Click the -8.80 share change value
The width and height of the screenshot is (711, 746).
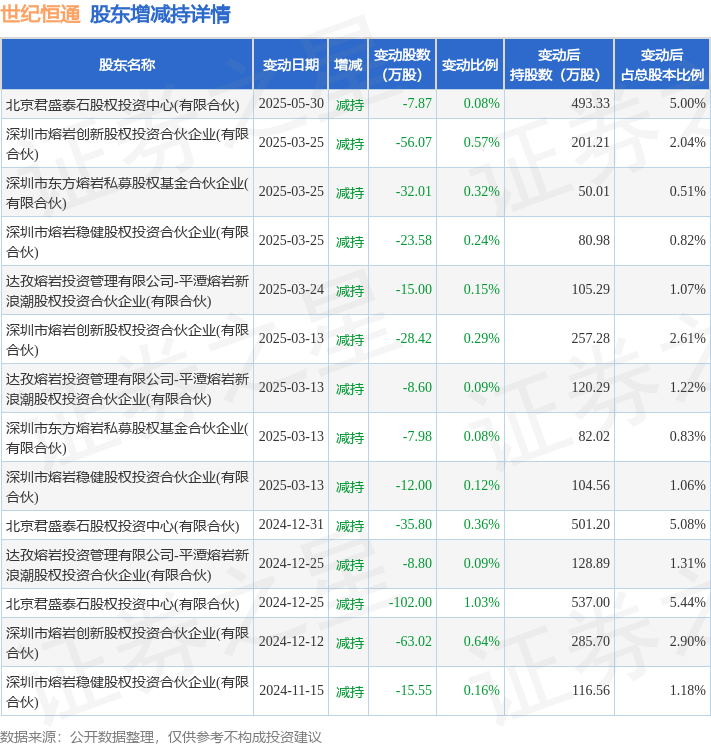pyautogui.click(x=417, y=563)
